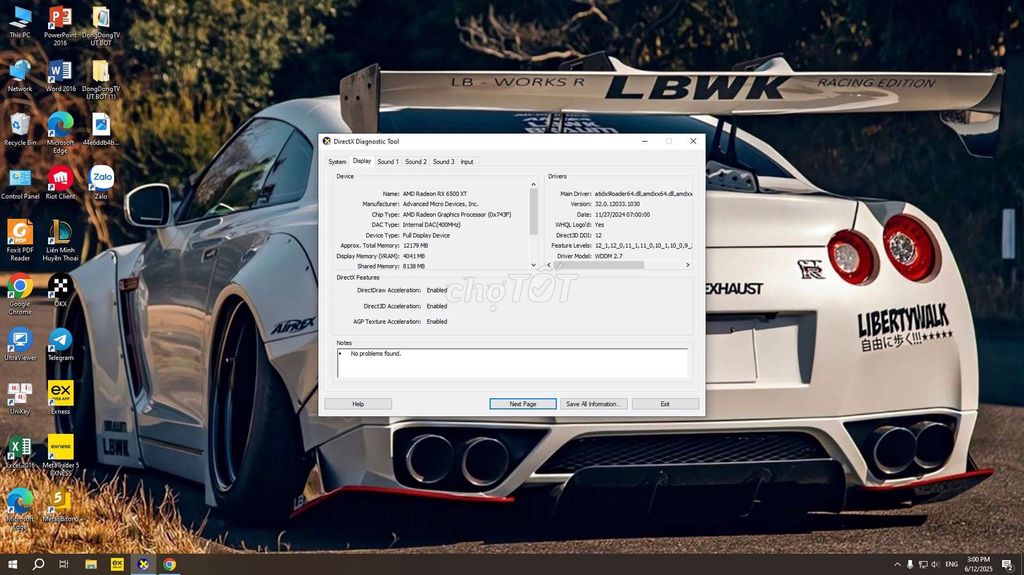The height and width of the screenshot is (575, 1024).
Task: Click Drivers panel scroll-left arrow
Action: coord(549,265)
